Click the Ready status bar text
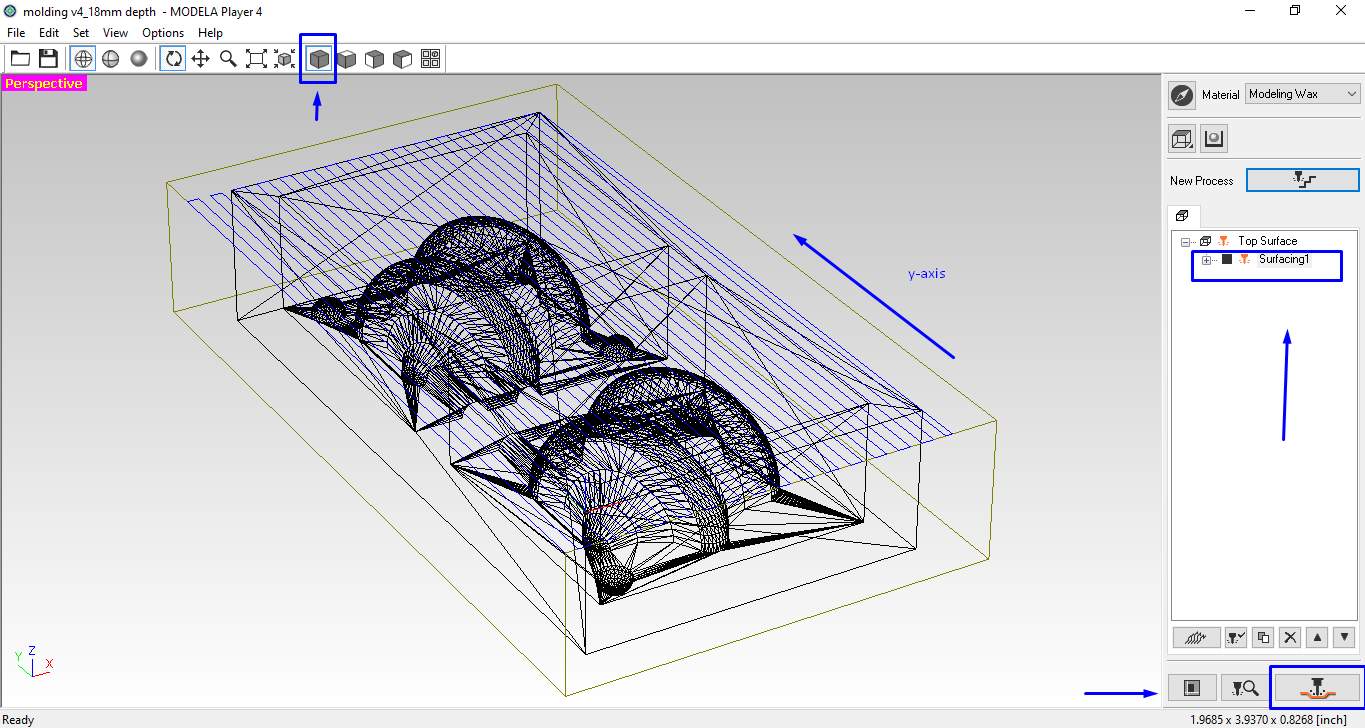Image resolution: width=1365 pixels, height=728 pixels. click(19, 720)
